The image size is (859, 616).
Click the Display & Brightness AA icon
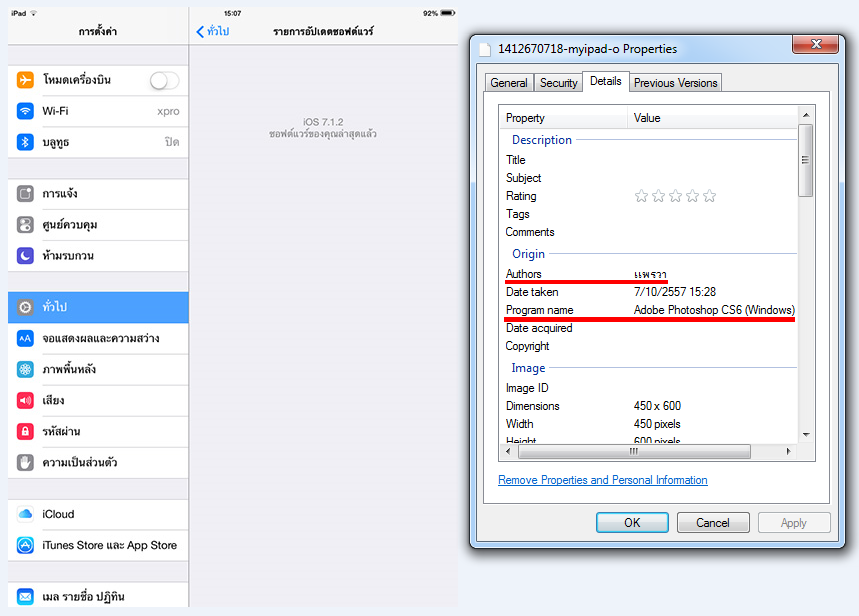pos(25,338)
